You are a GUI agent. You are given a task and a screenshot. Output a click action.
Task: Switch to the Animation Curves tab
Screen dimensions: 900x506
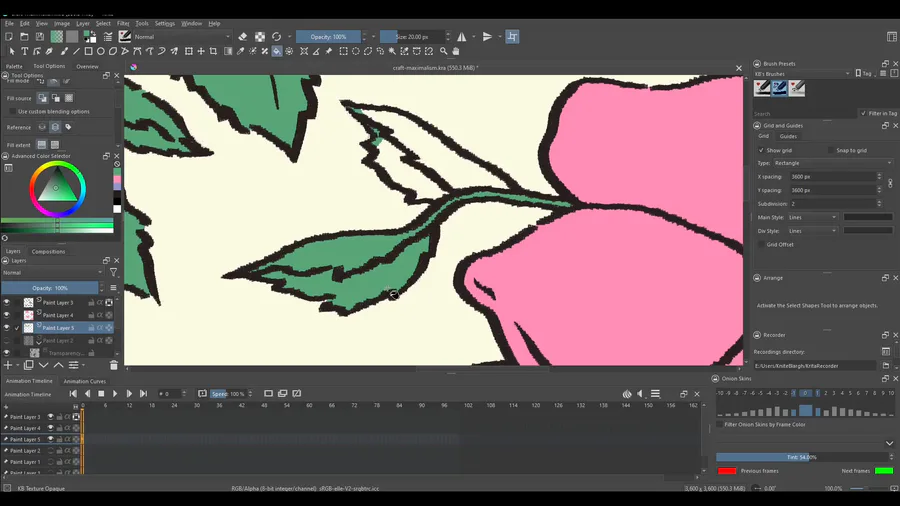coord(84,381)
